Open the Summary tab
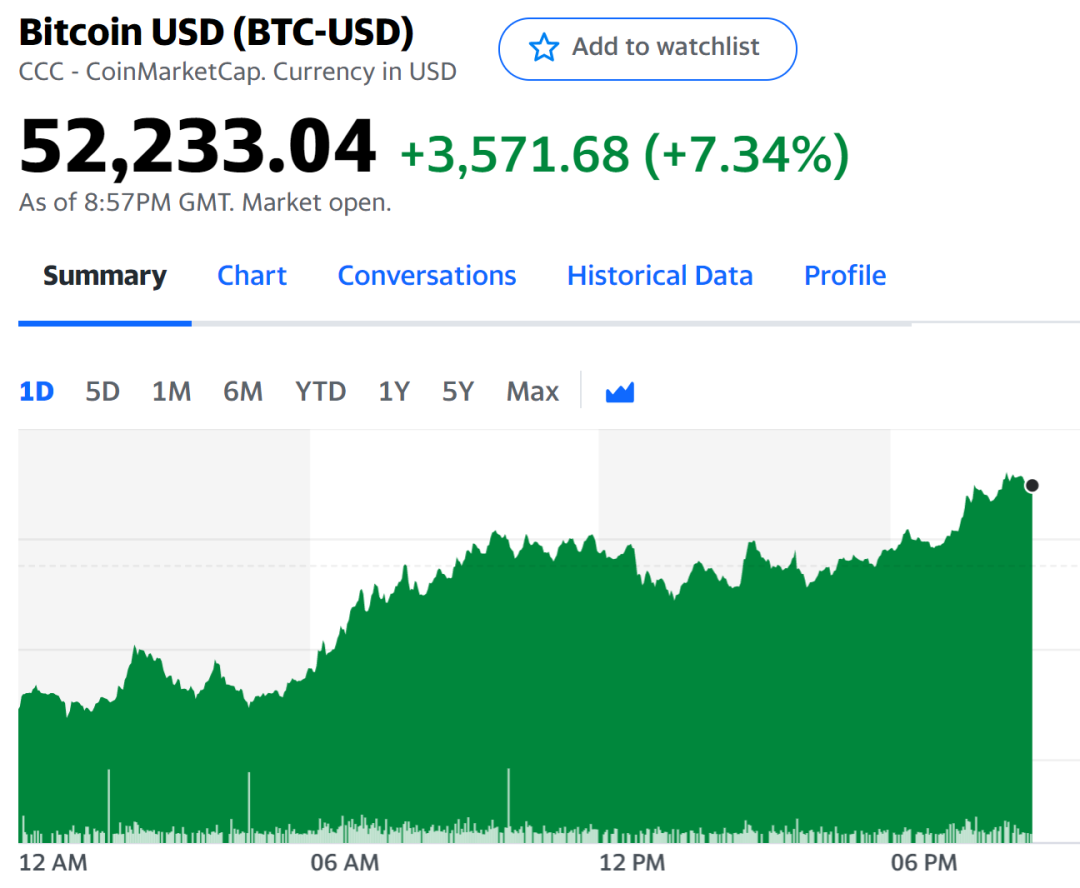The height and width of the screenshot is (888, 1080). [105, 276]
